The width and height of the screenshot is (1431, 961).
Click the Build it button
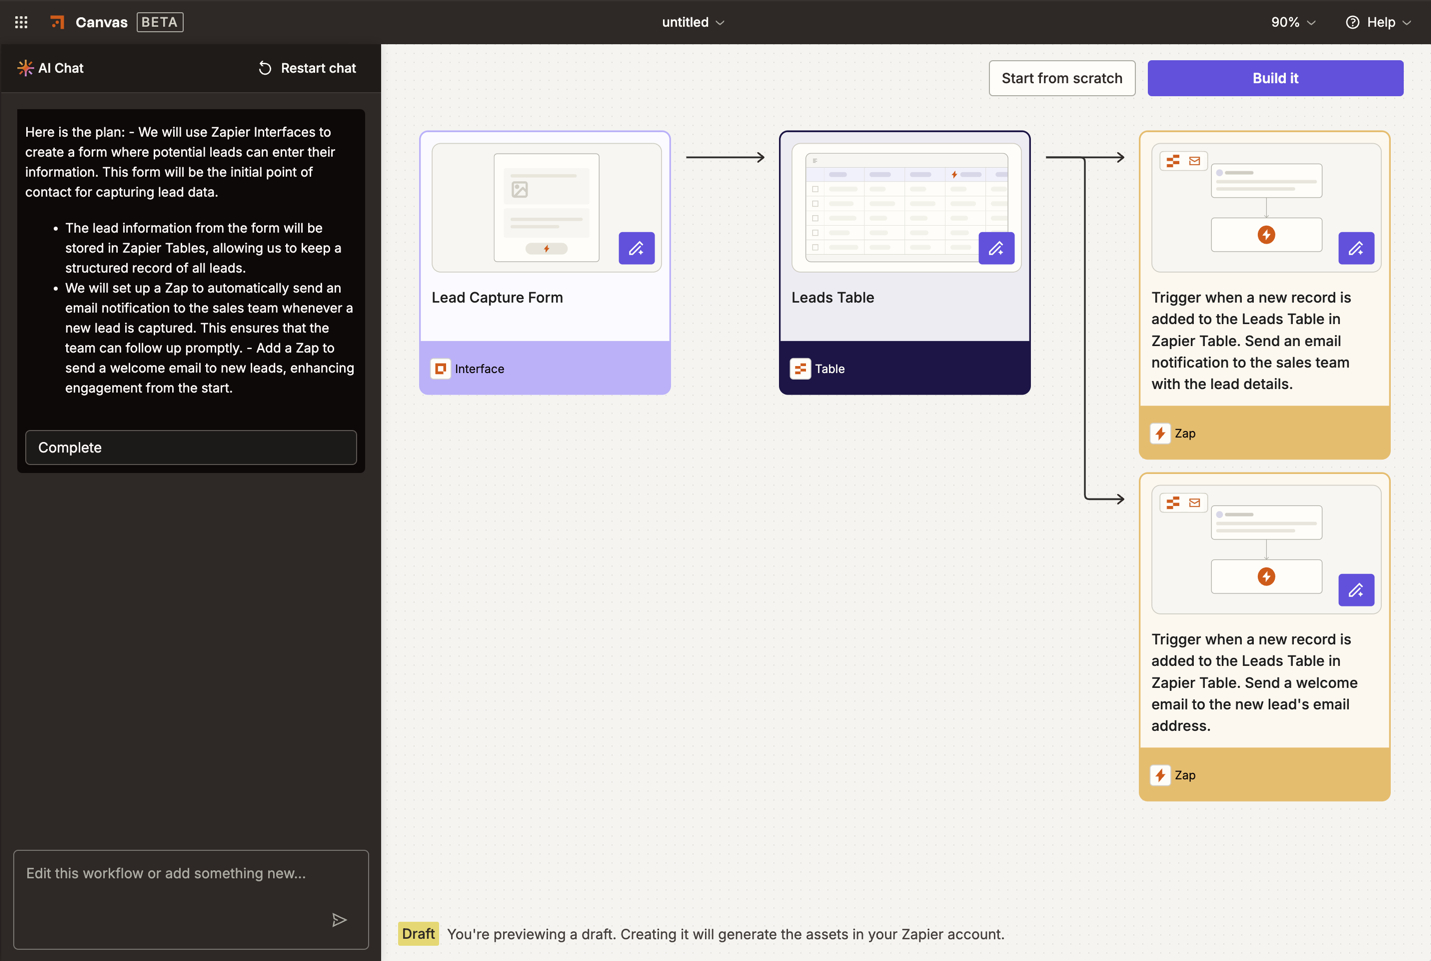pos(1275,78)
